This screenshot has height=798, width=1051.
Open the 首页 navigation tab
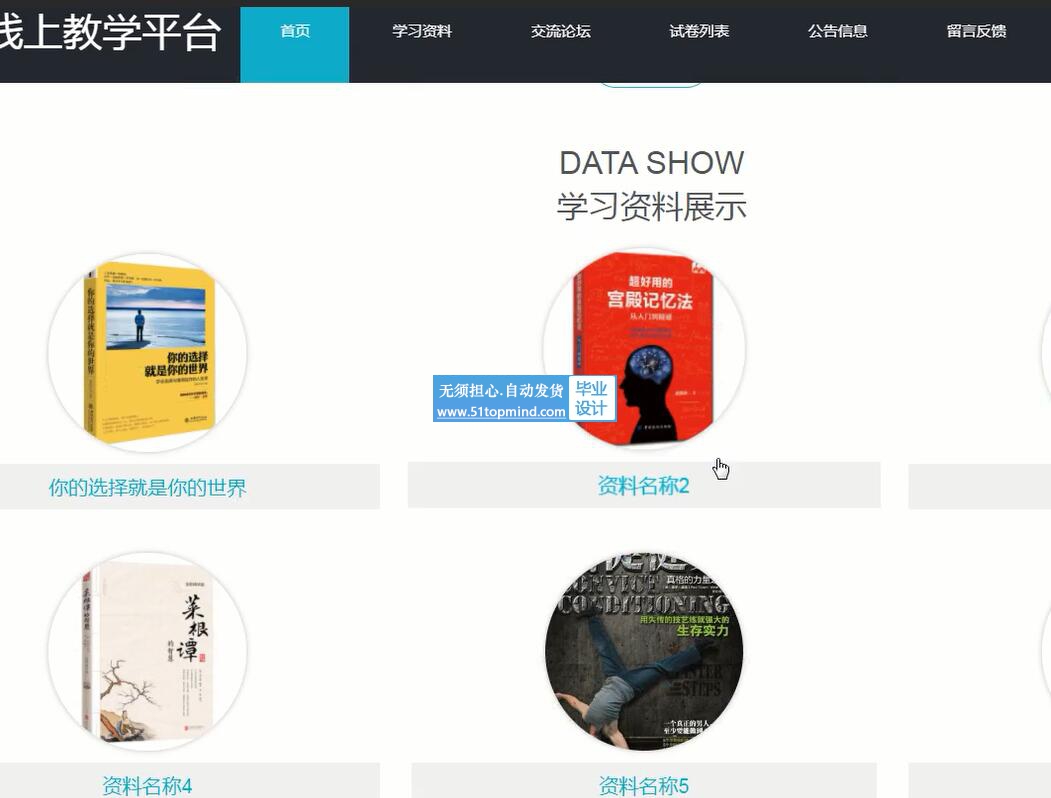tap(295, 44)
